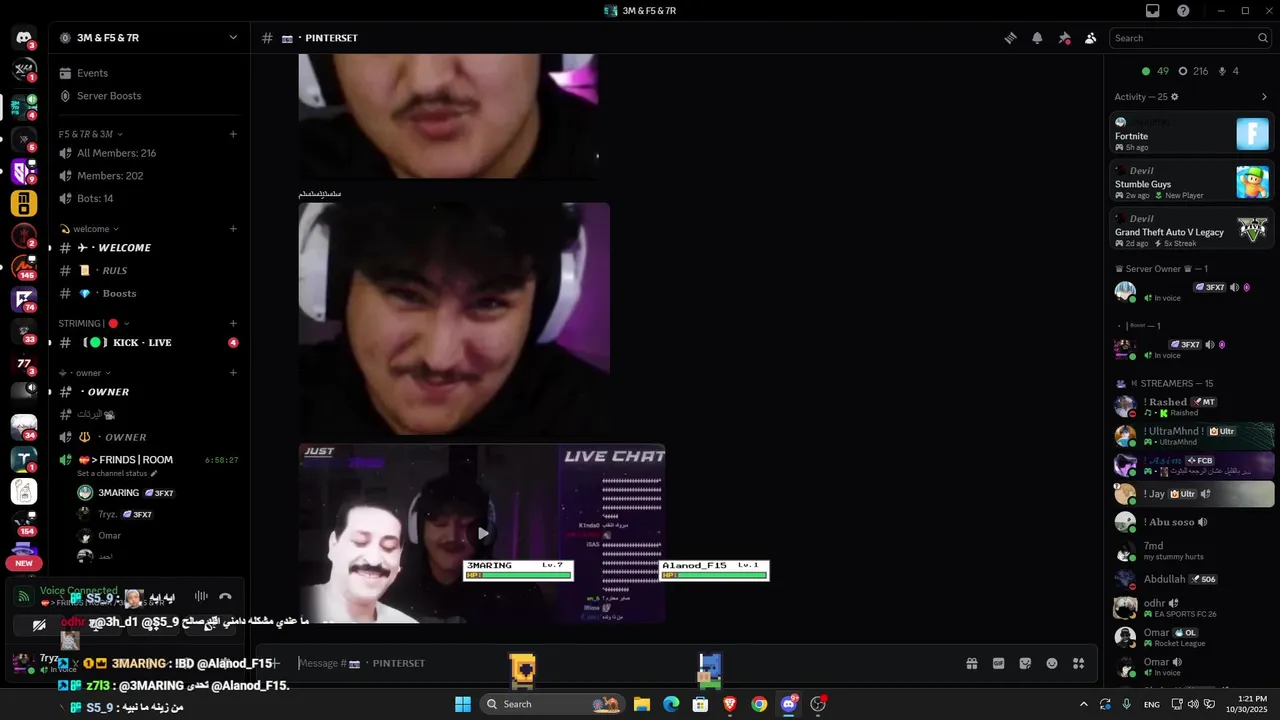This screenshot has height=720, width=1280.
Task: Open the Fortnite activity card
Action: [x=1192, y=133]
